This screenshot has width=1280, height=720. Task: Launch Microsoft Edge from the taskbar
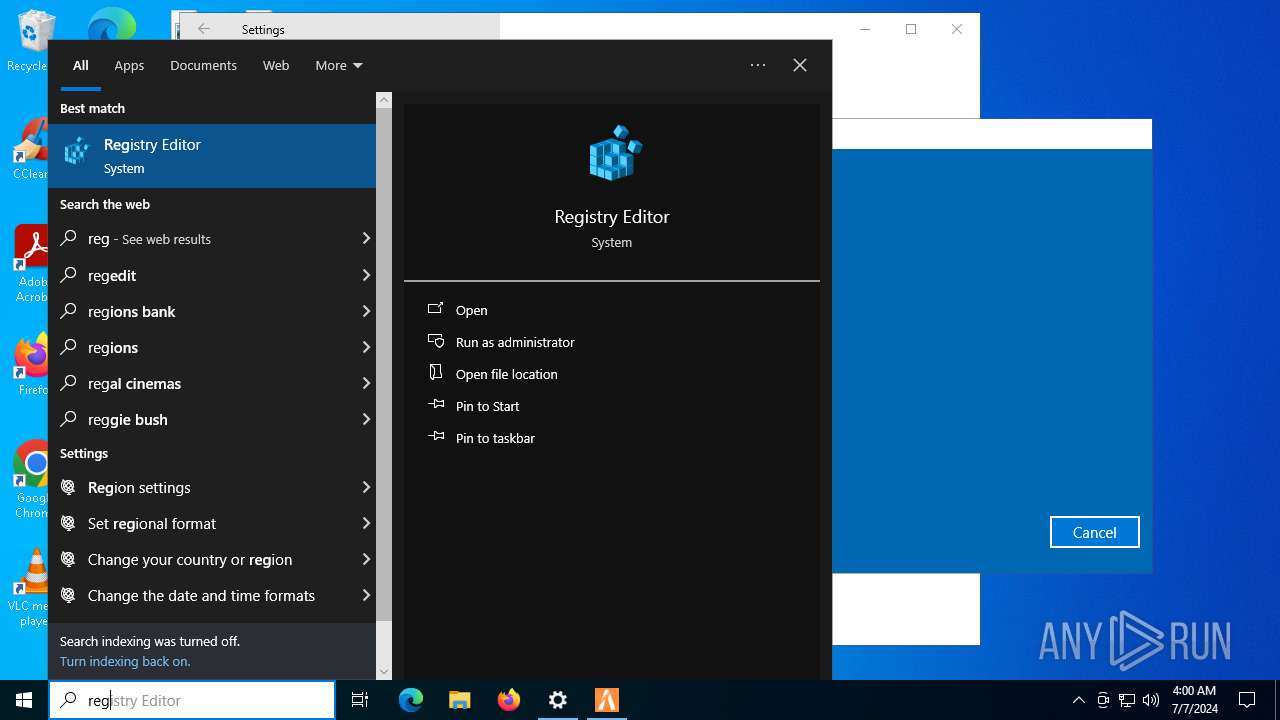tap(411, 700)
